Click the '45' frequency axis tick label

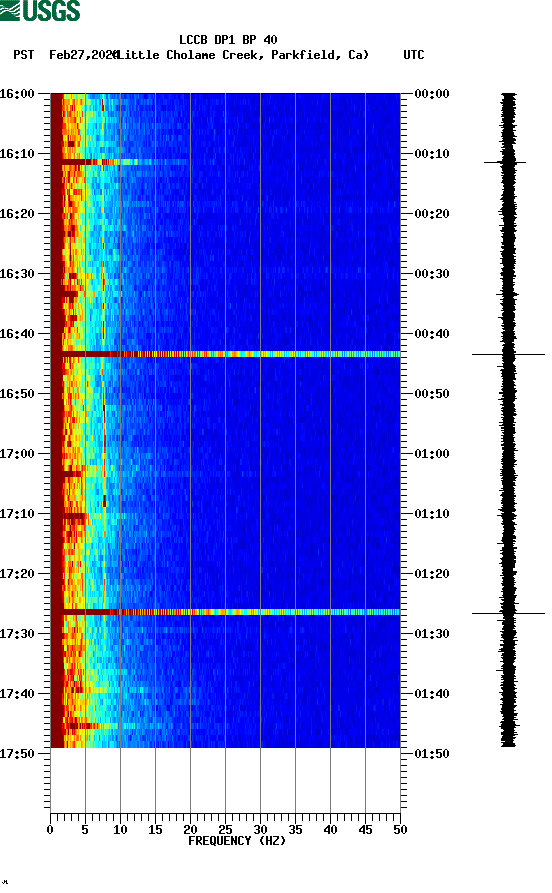pyautogui.click(x=365, y=830)
